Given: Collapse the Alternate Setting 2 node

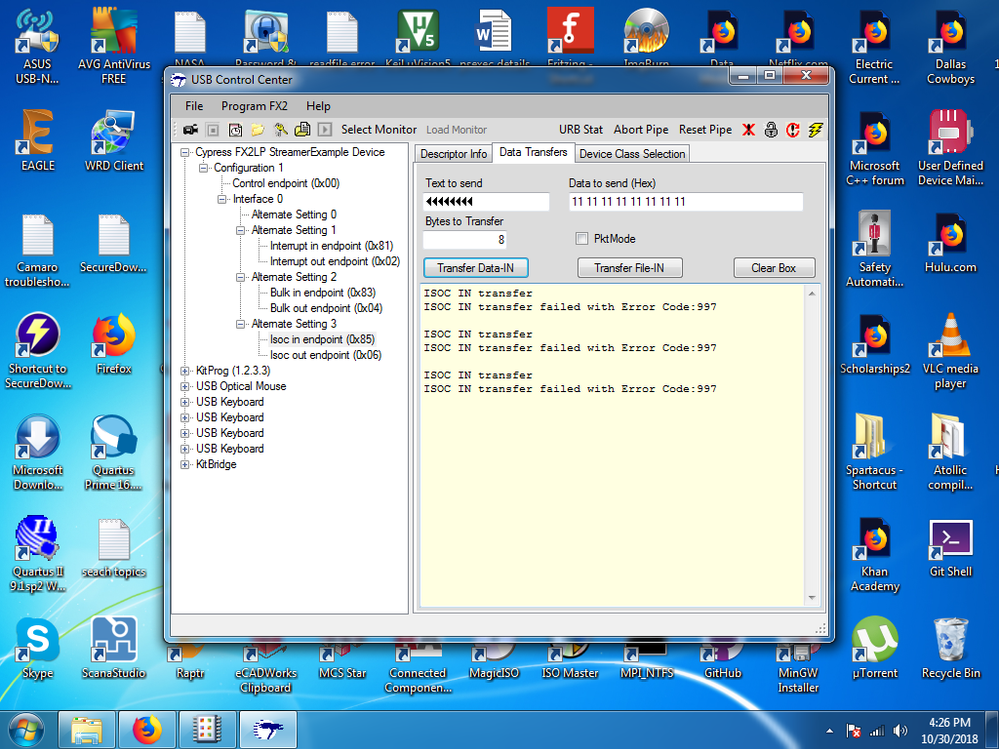Looking at the screenshot, I should point(241,277).
